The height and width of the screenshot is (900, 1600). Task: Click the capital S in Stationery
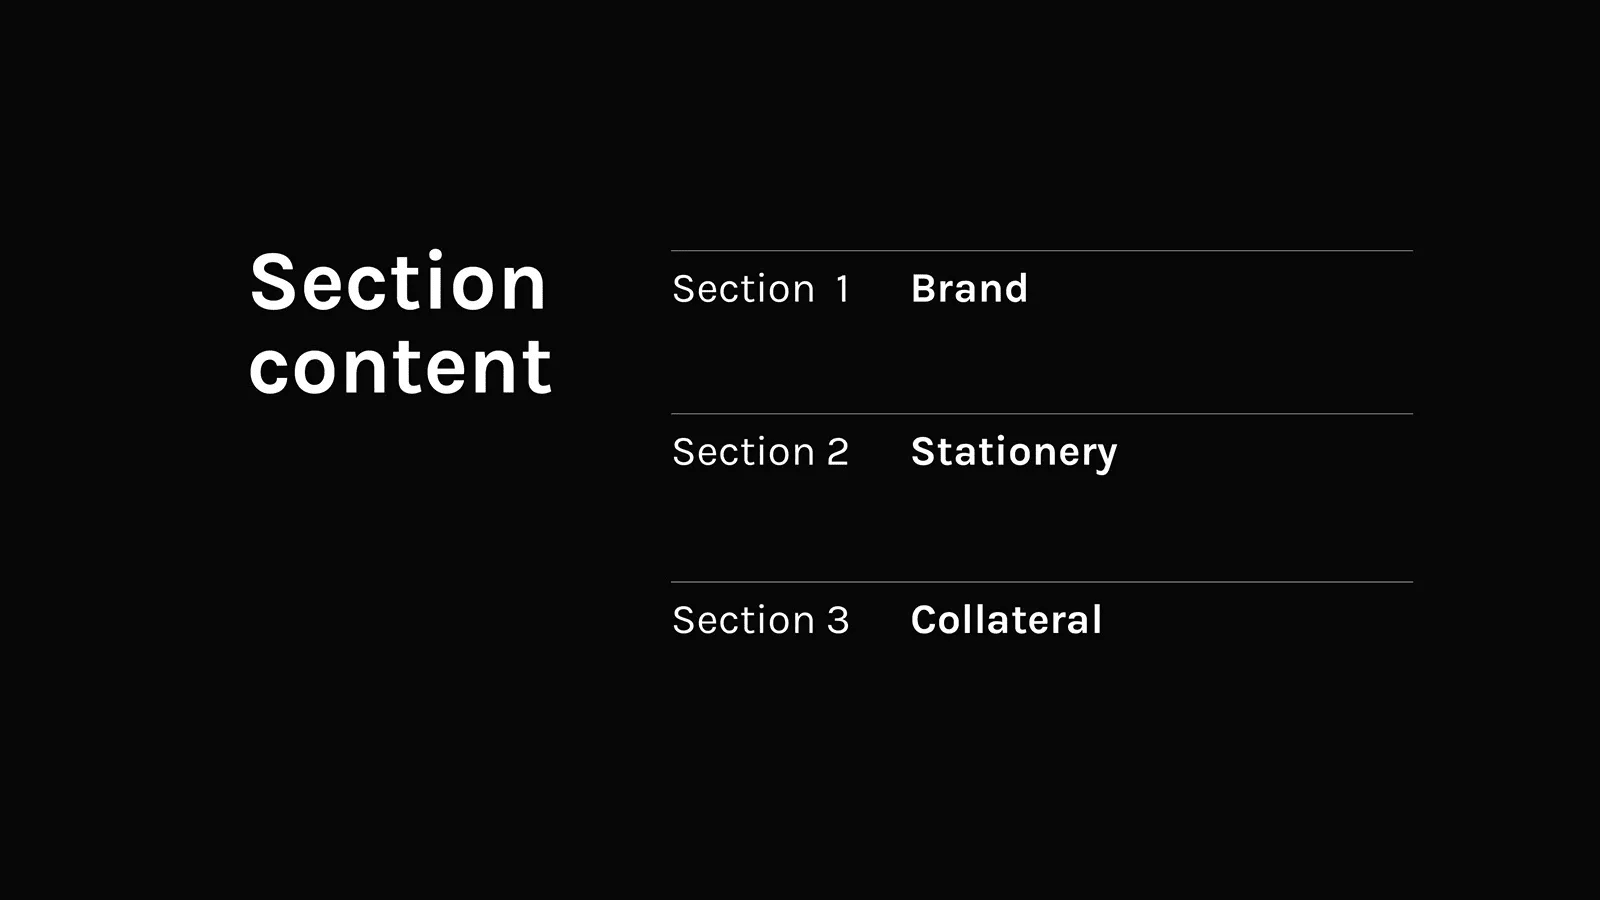tap(923, 452)
